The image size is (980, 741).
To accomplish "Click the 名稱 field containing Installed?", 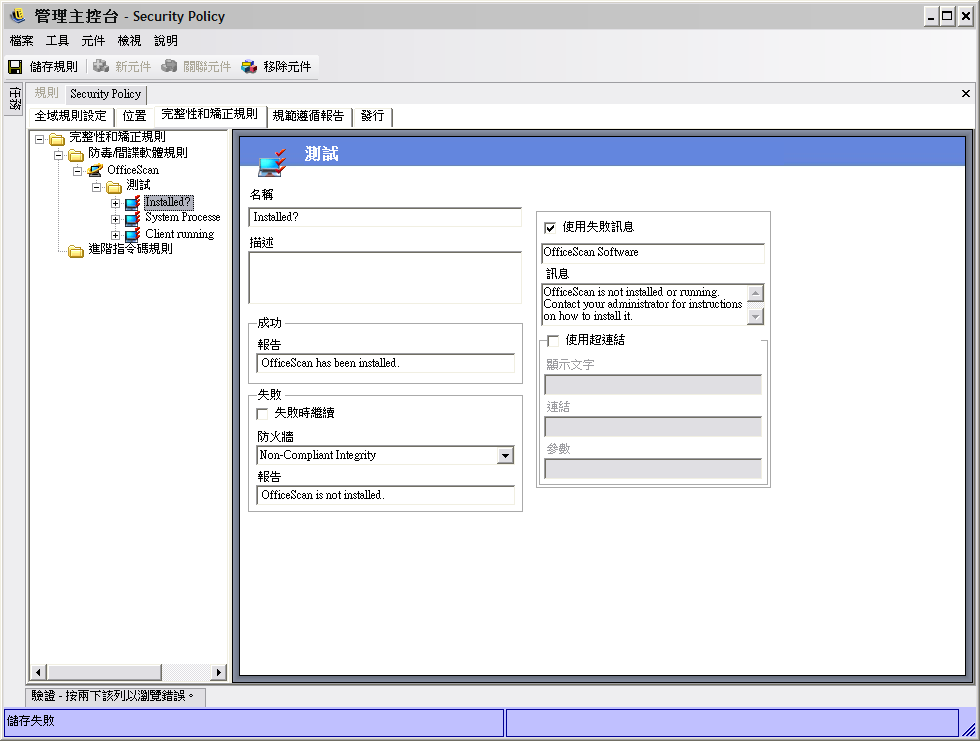I will click(385, 217).
